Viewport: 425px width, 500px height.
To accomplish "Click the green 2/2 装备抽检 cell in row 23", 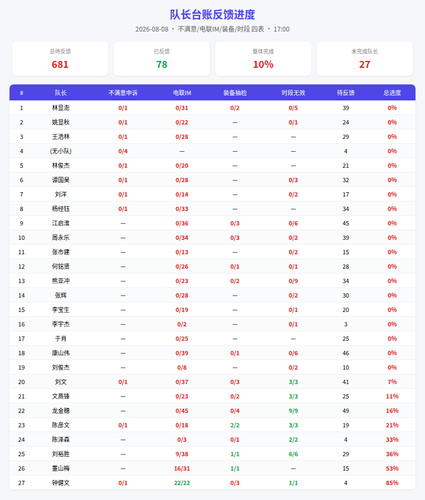I will pyautogui.click(x=235, y=425).
